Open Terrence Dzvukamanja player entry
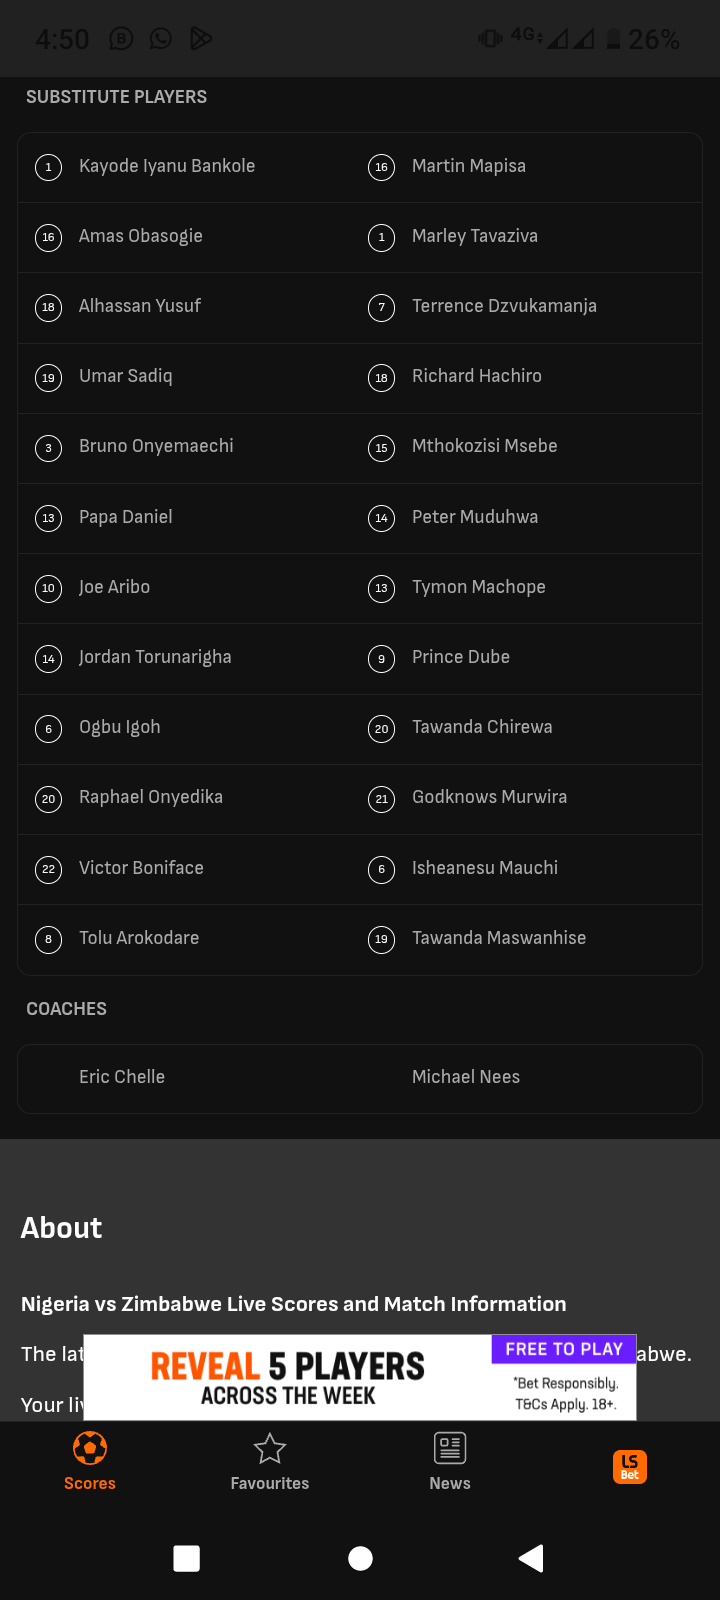 504,306
